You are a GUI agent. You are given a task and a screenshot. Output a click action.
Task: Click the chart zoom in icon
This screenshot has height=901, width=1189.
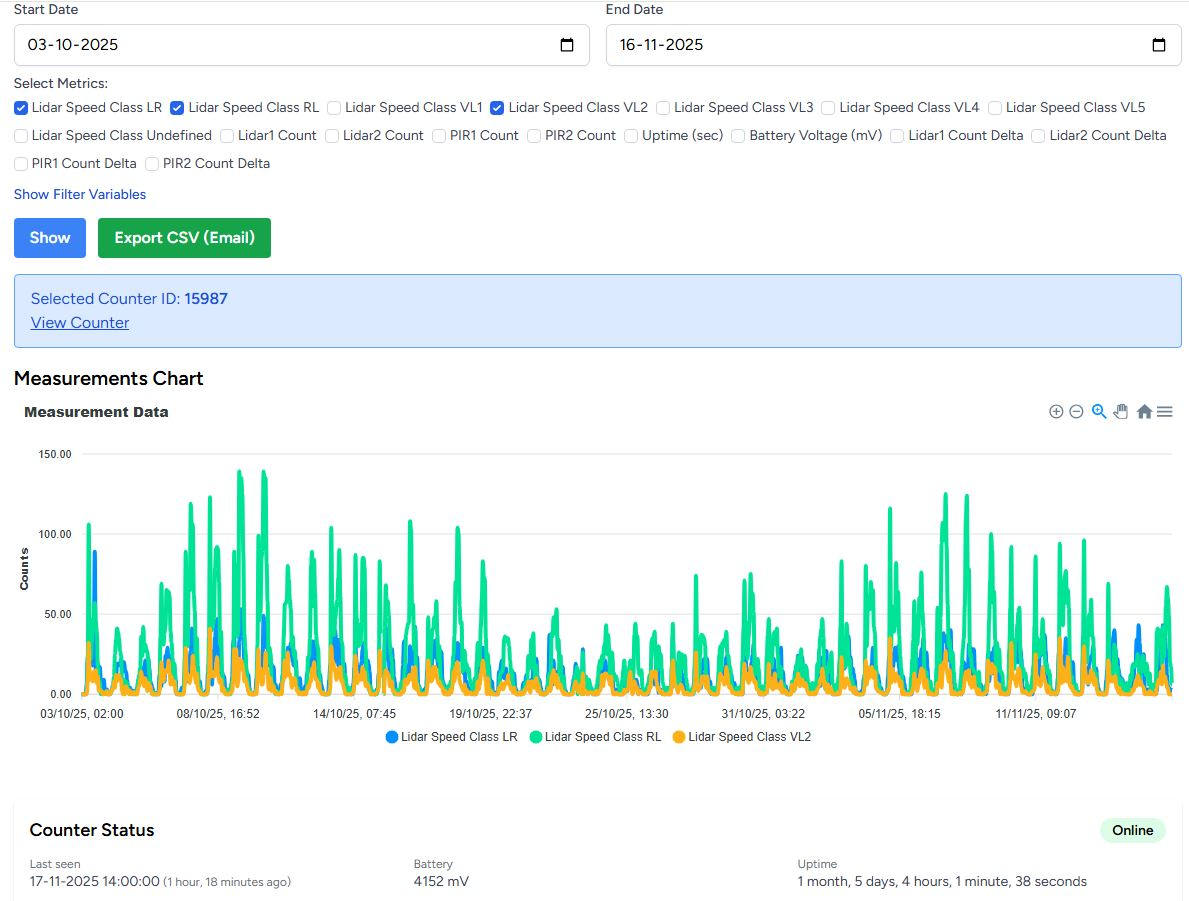click(x=1055, y=412)
